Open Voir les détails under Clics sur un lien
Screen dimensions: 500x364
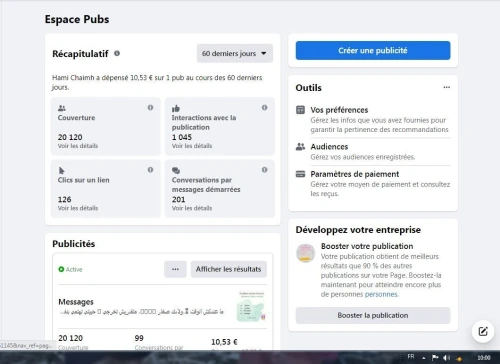pyautogui.click(x=78, y=208)
